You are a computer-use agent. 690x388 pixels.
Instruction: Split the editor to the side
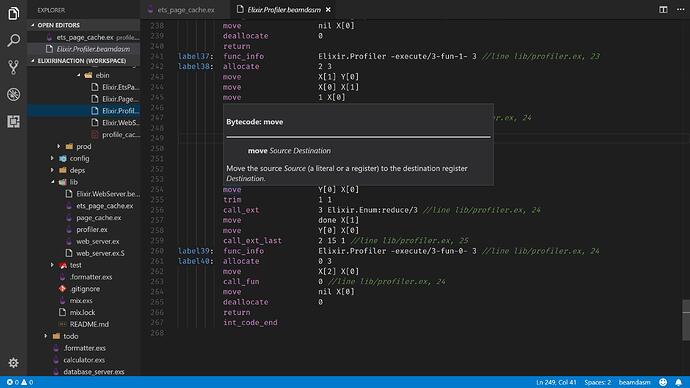point(663,9)
